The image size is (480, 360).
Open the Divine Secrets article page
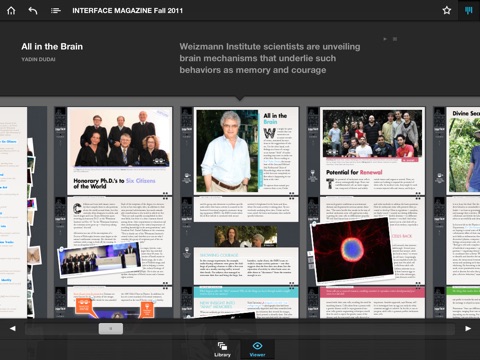463,151
